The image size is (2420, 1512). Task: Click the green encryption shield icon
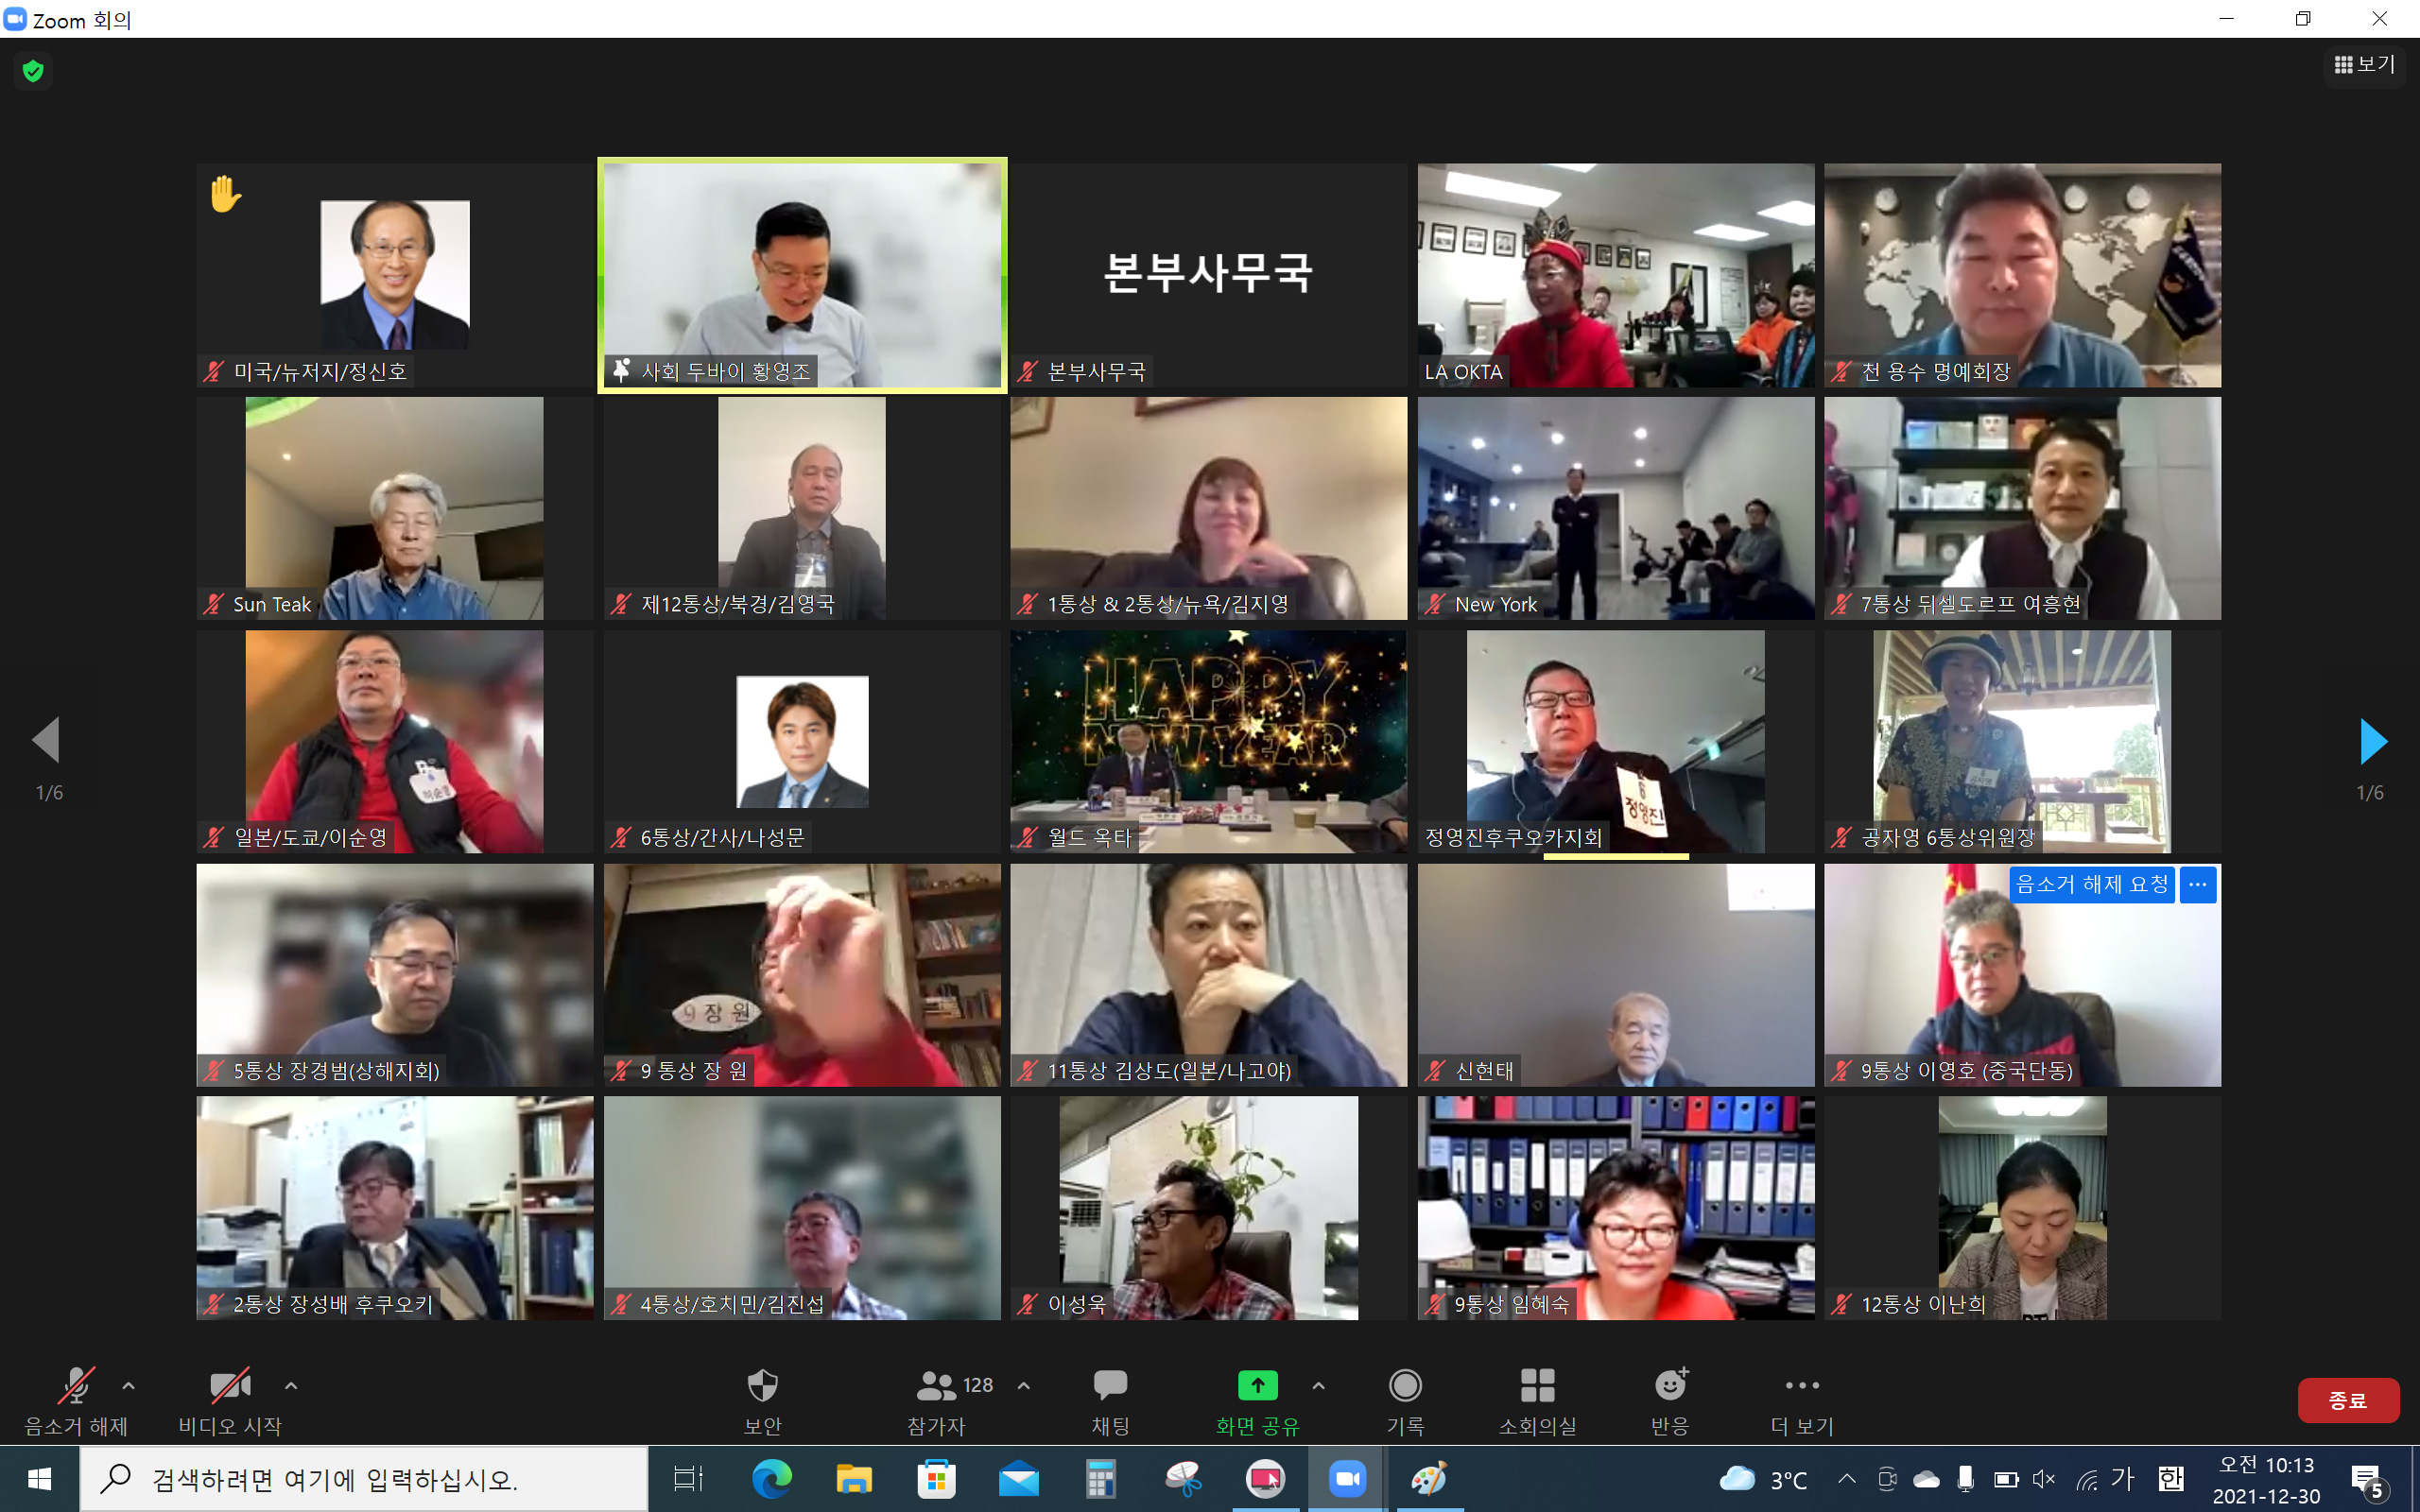pos(33,71)
